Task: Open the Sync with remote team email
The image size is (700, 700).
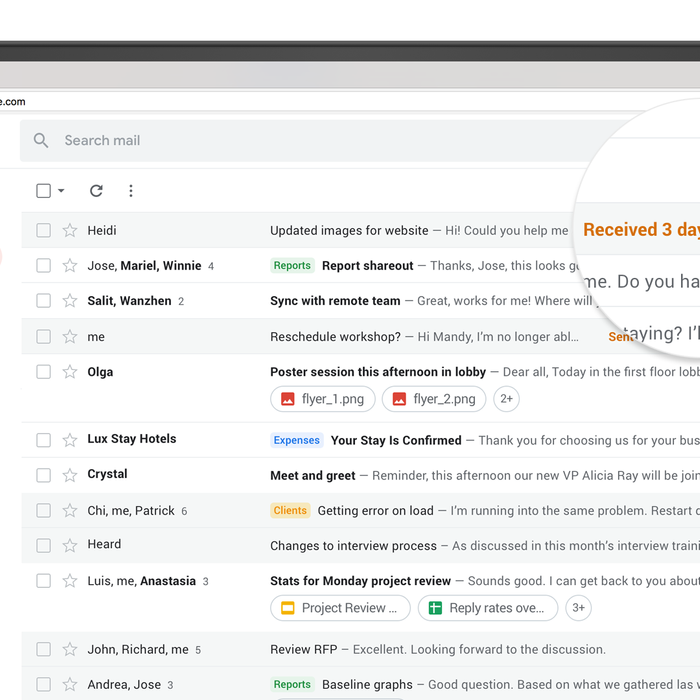Action: 335,301
